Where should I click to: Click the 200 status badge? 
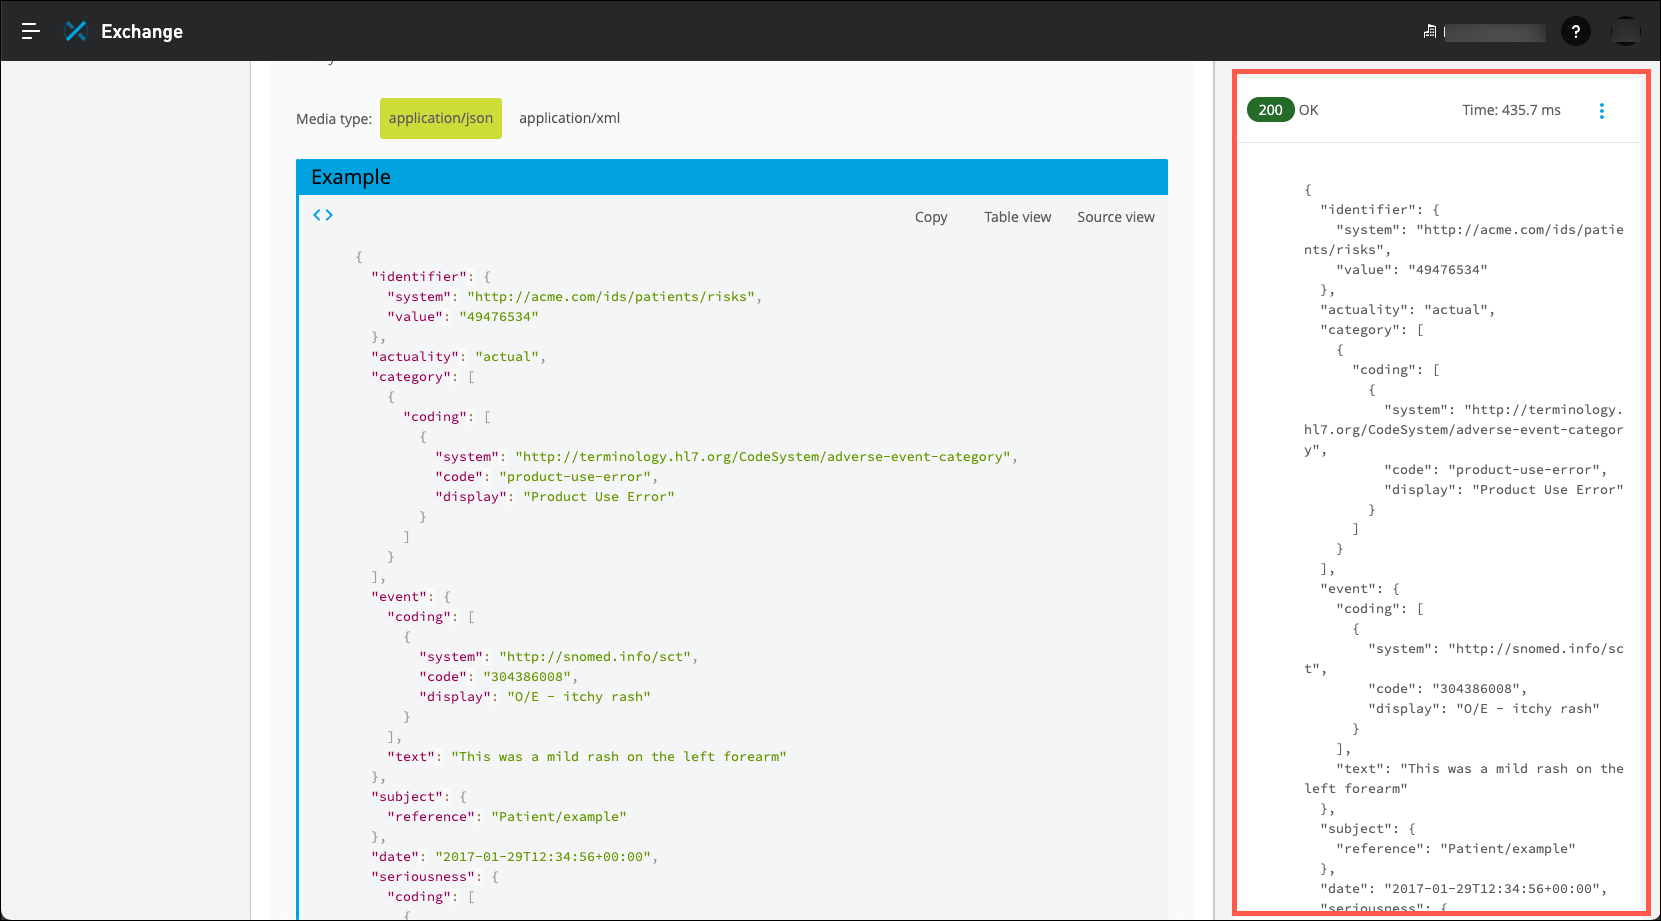coord(1271,110)
